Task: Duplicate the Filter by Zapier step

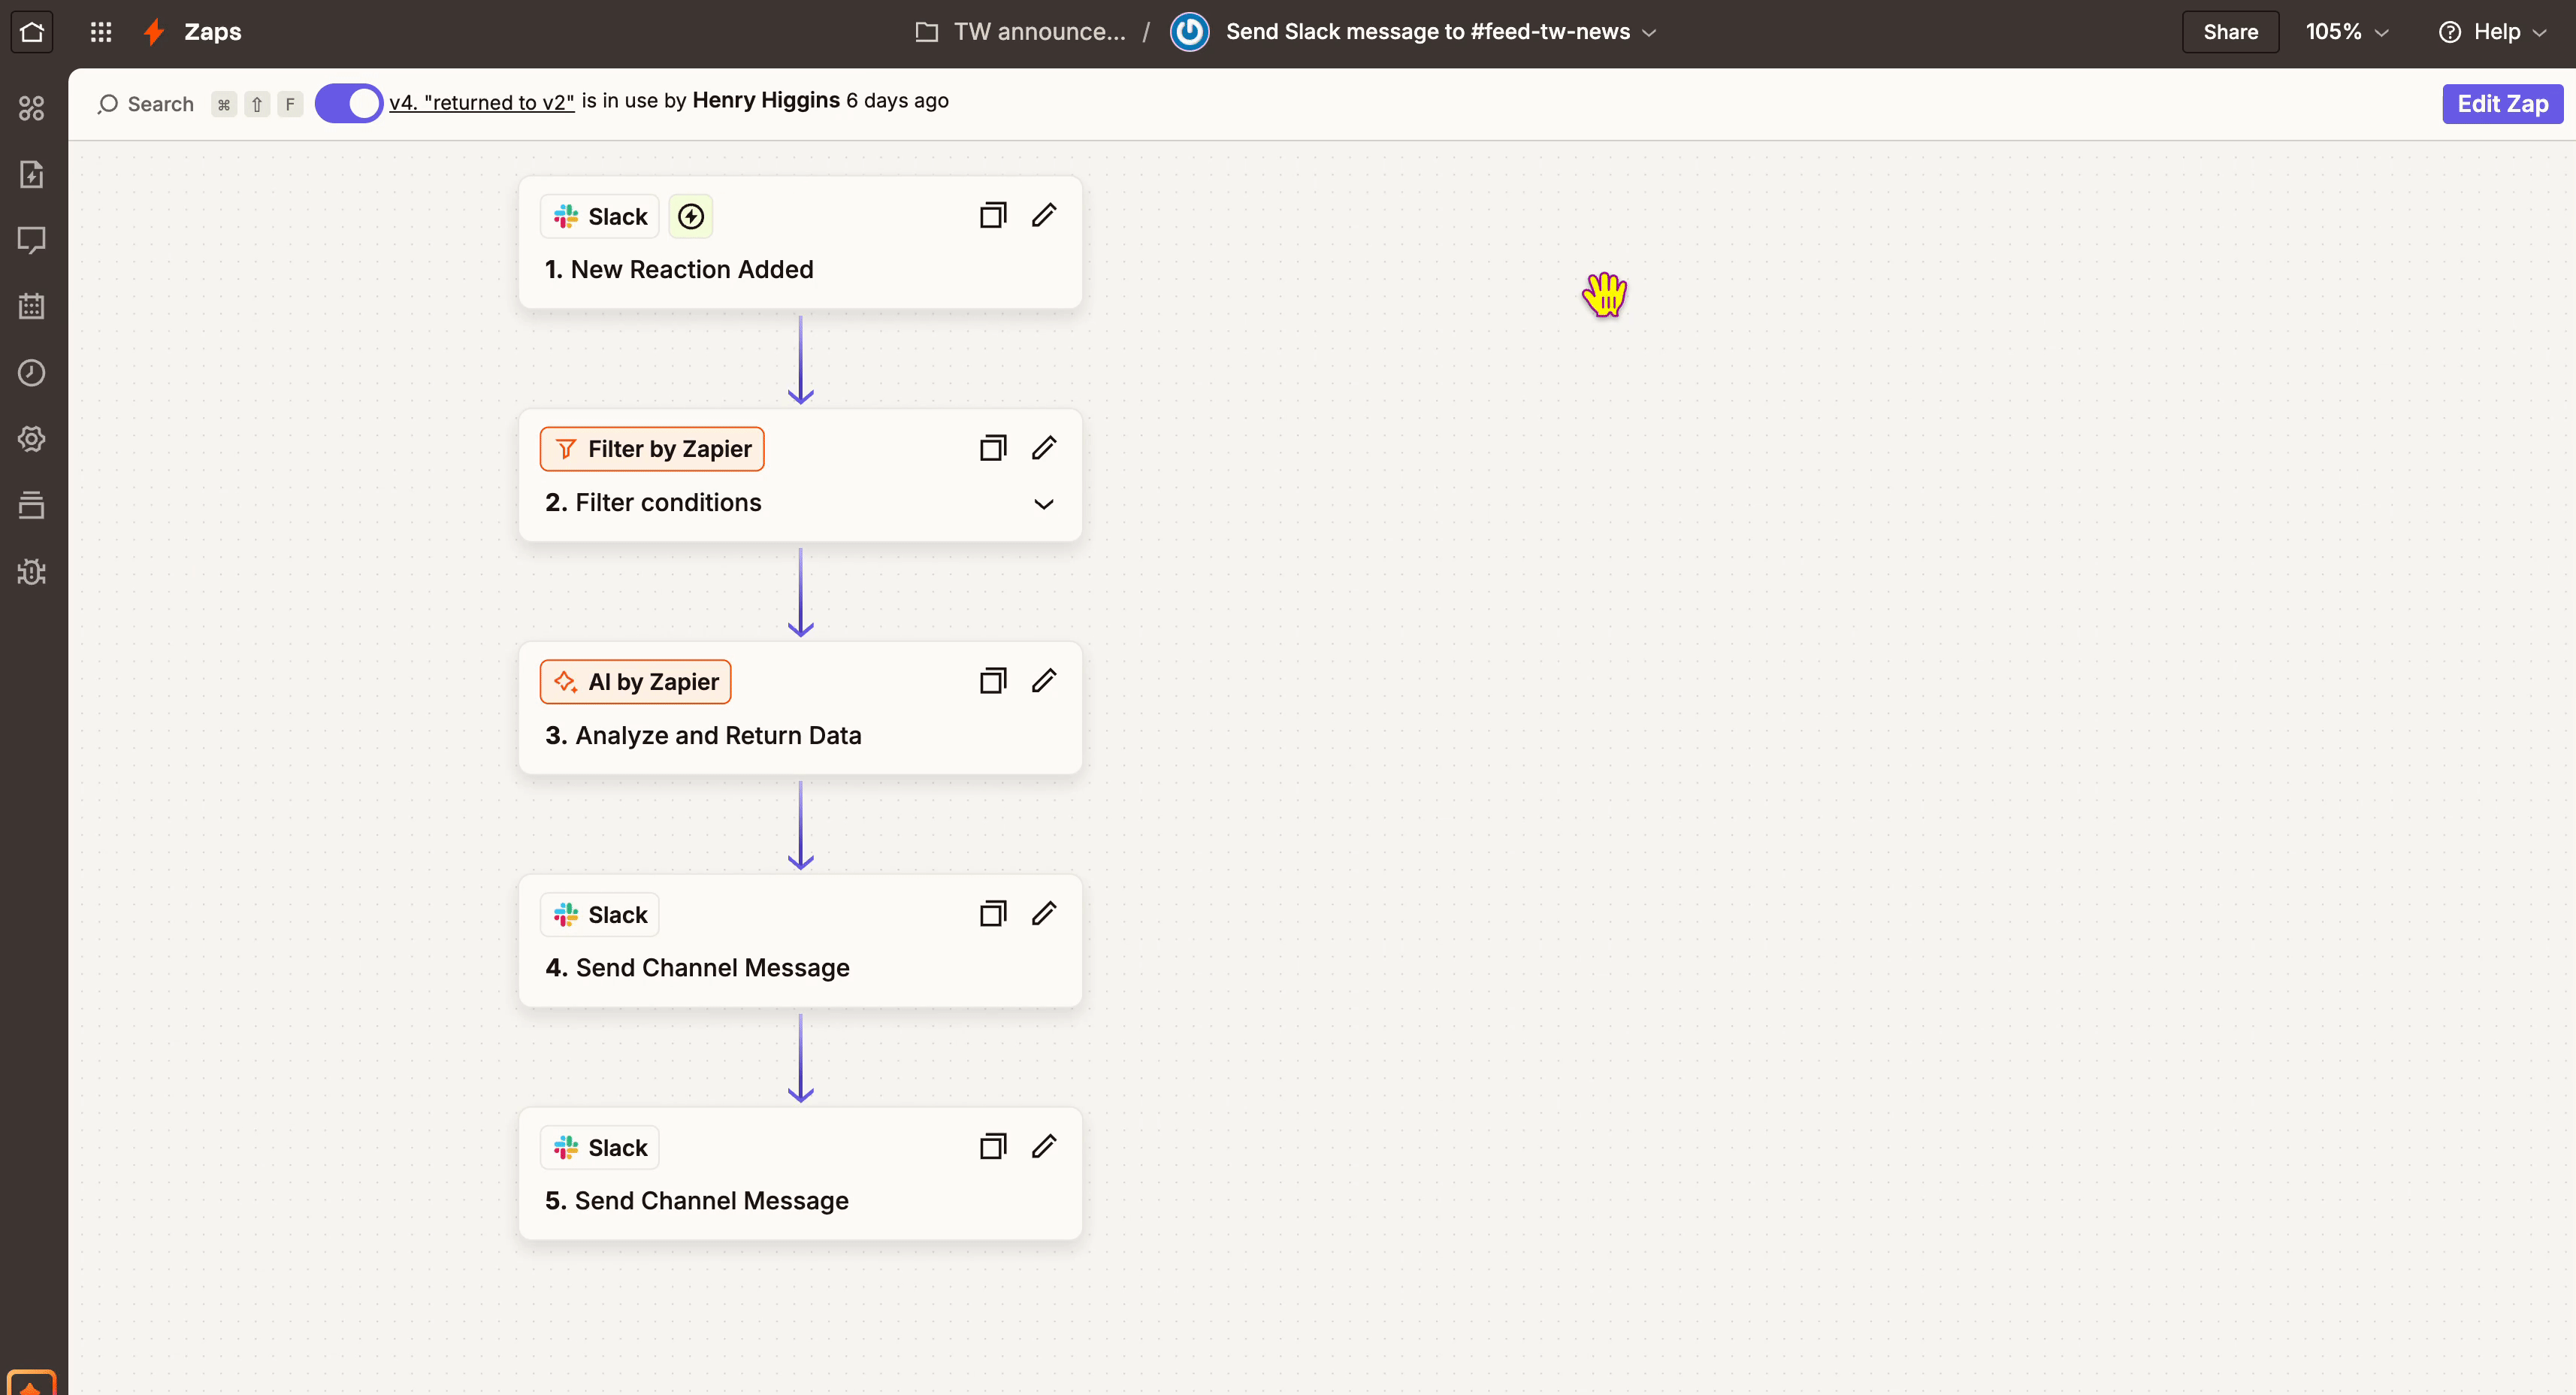Action: tap(992, 448)
